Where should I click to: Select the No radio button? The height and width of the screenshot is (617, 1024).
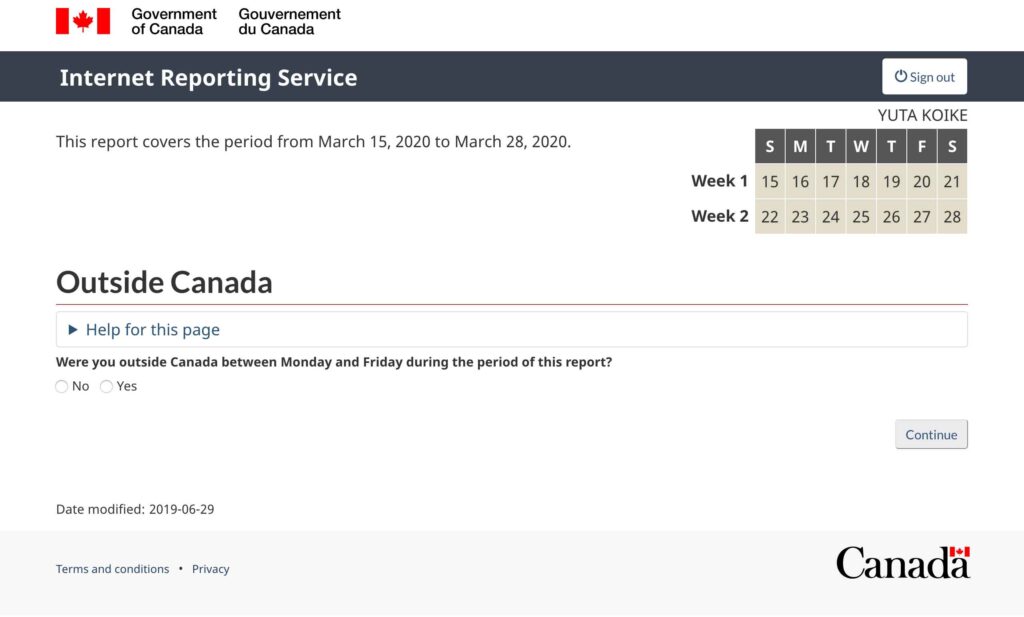point(62,387)
